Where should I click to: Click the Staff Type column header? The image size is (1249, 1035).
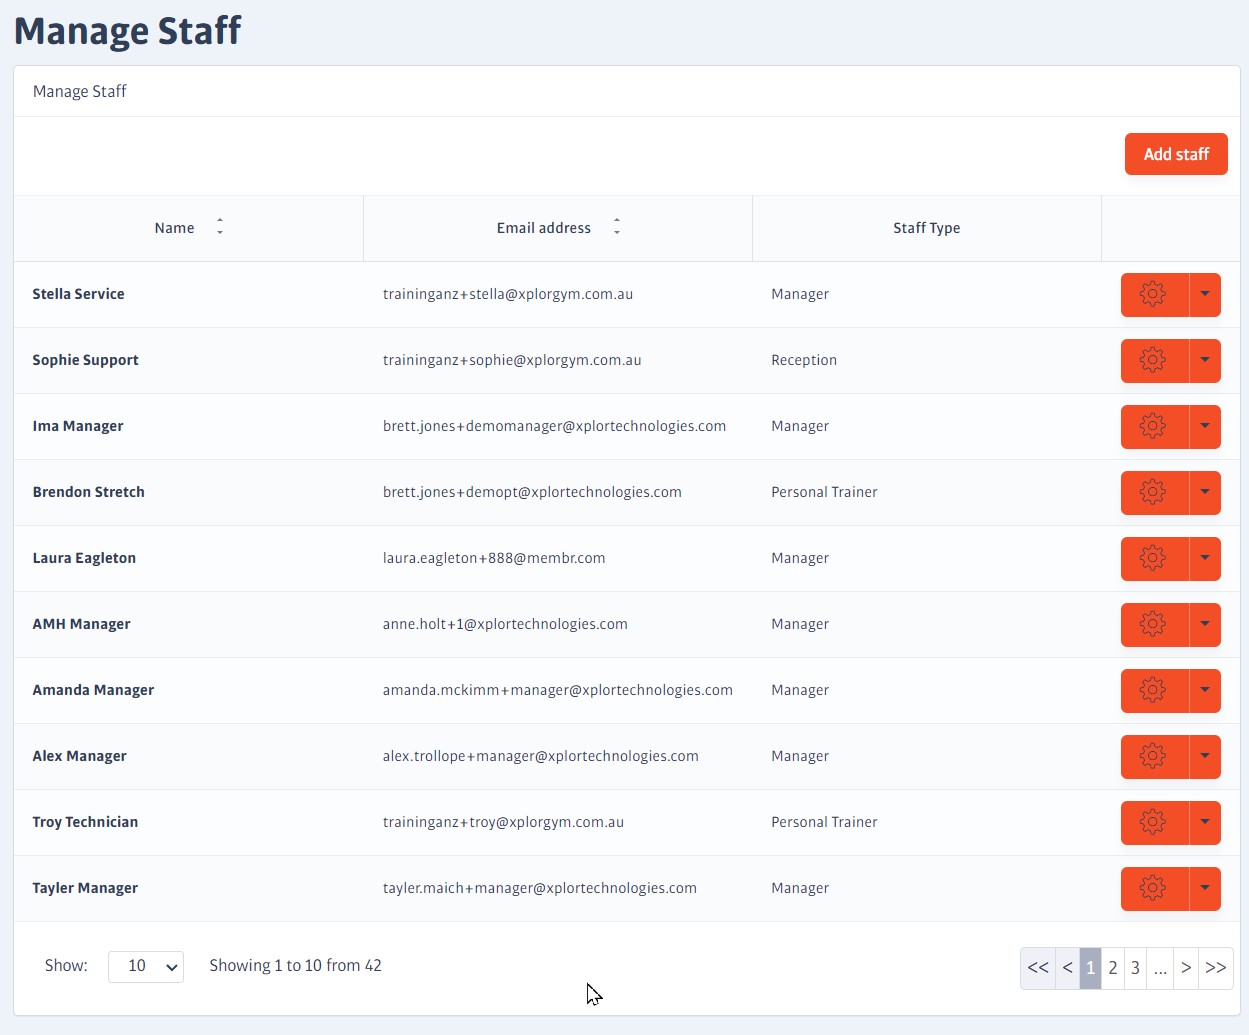[926, 228]
